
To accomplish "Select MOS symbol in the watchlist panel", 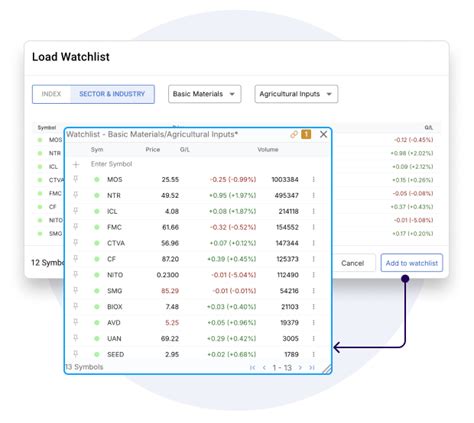I will click(115, 179).
